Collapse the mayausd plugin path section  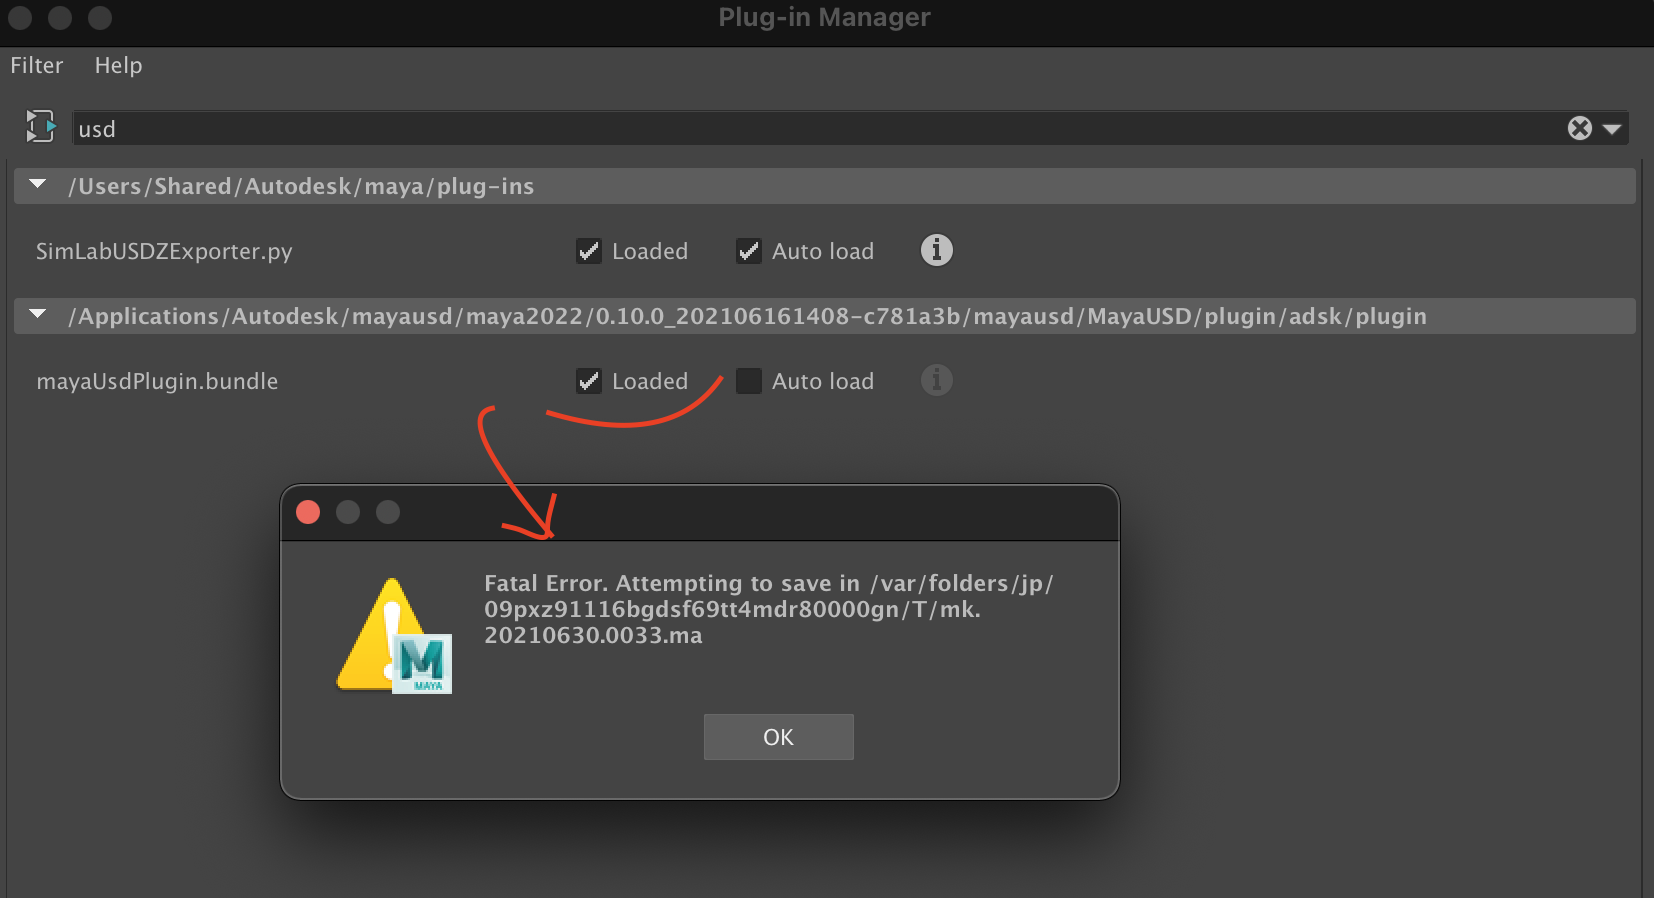(x=38, y=315)
